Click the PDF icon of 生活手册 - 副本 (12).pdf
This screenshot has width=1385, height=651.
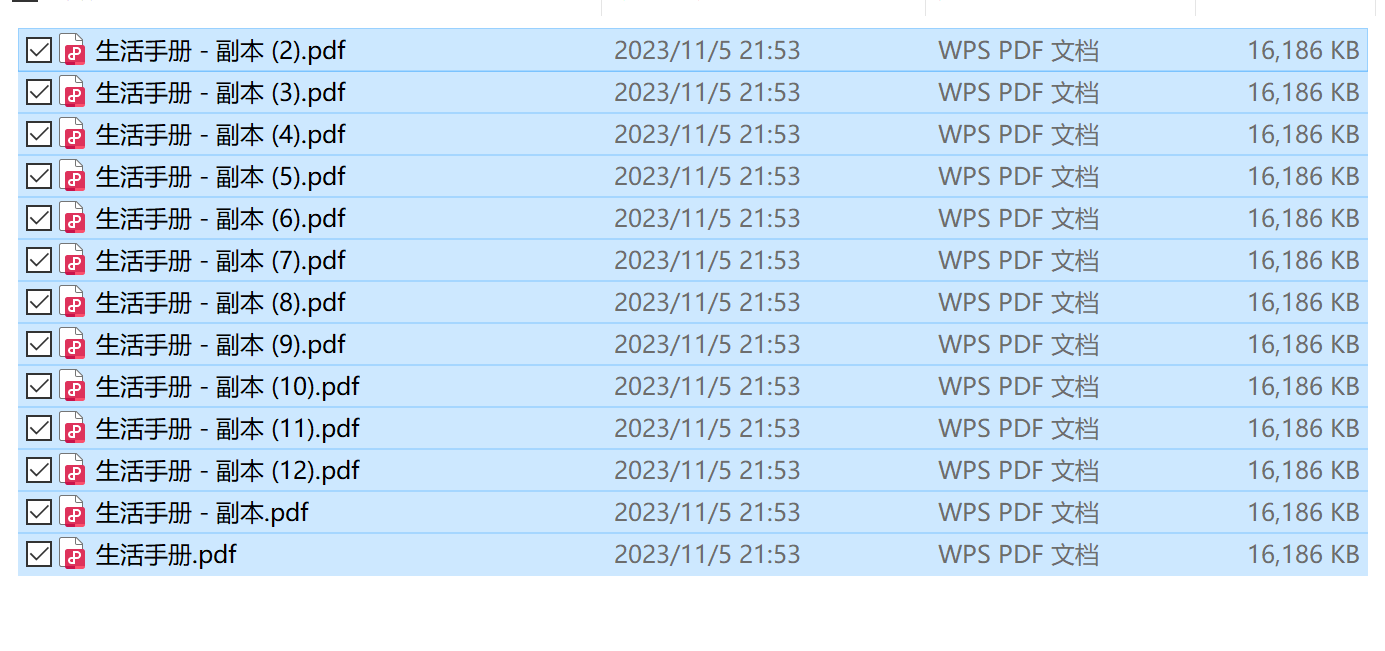point(72,470)
